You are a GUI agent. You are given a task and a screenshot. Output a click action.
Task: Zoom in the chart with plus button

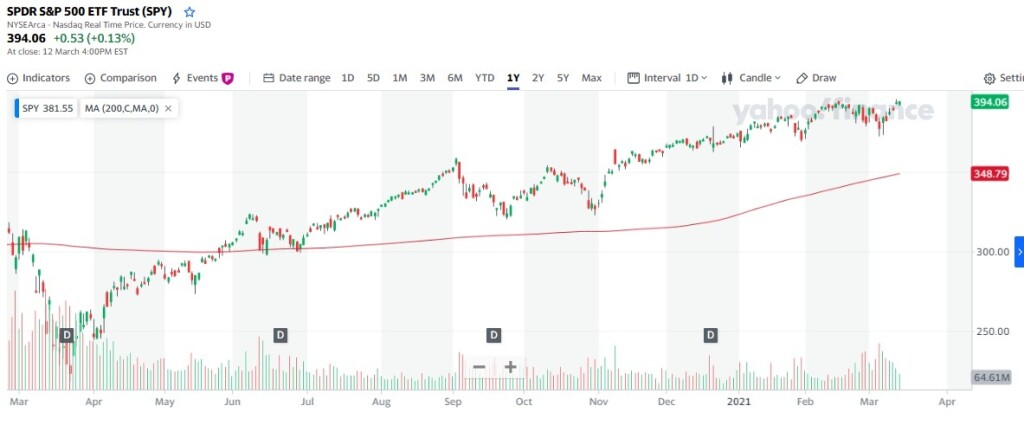[x=510, y=367]
